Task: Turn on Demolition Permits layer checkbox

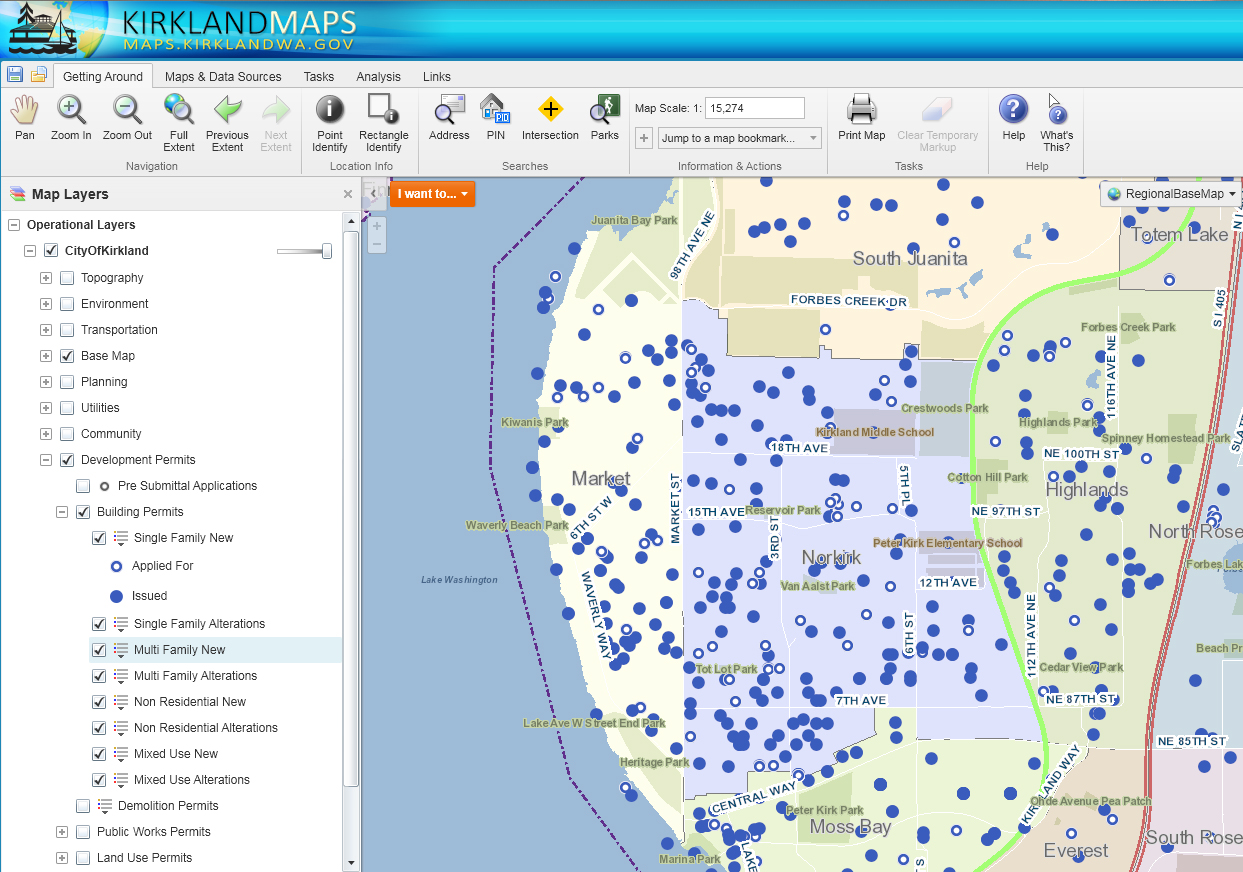Action: point(83,806)
